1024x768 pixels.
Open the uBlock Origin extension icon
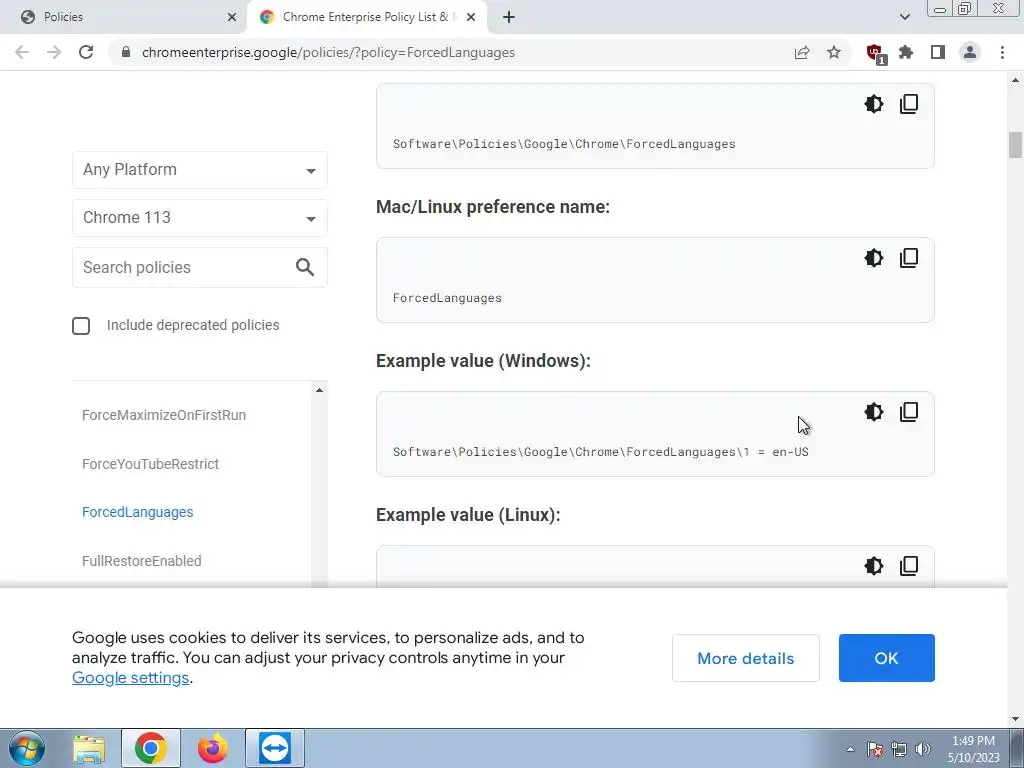(875, 53)
